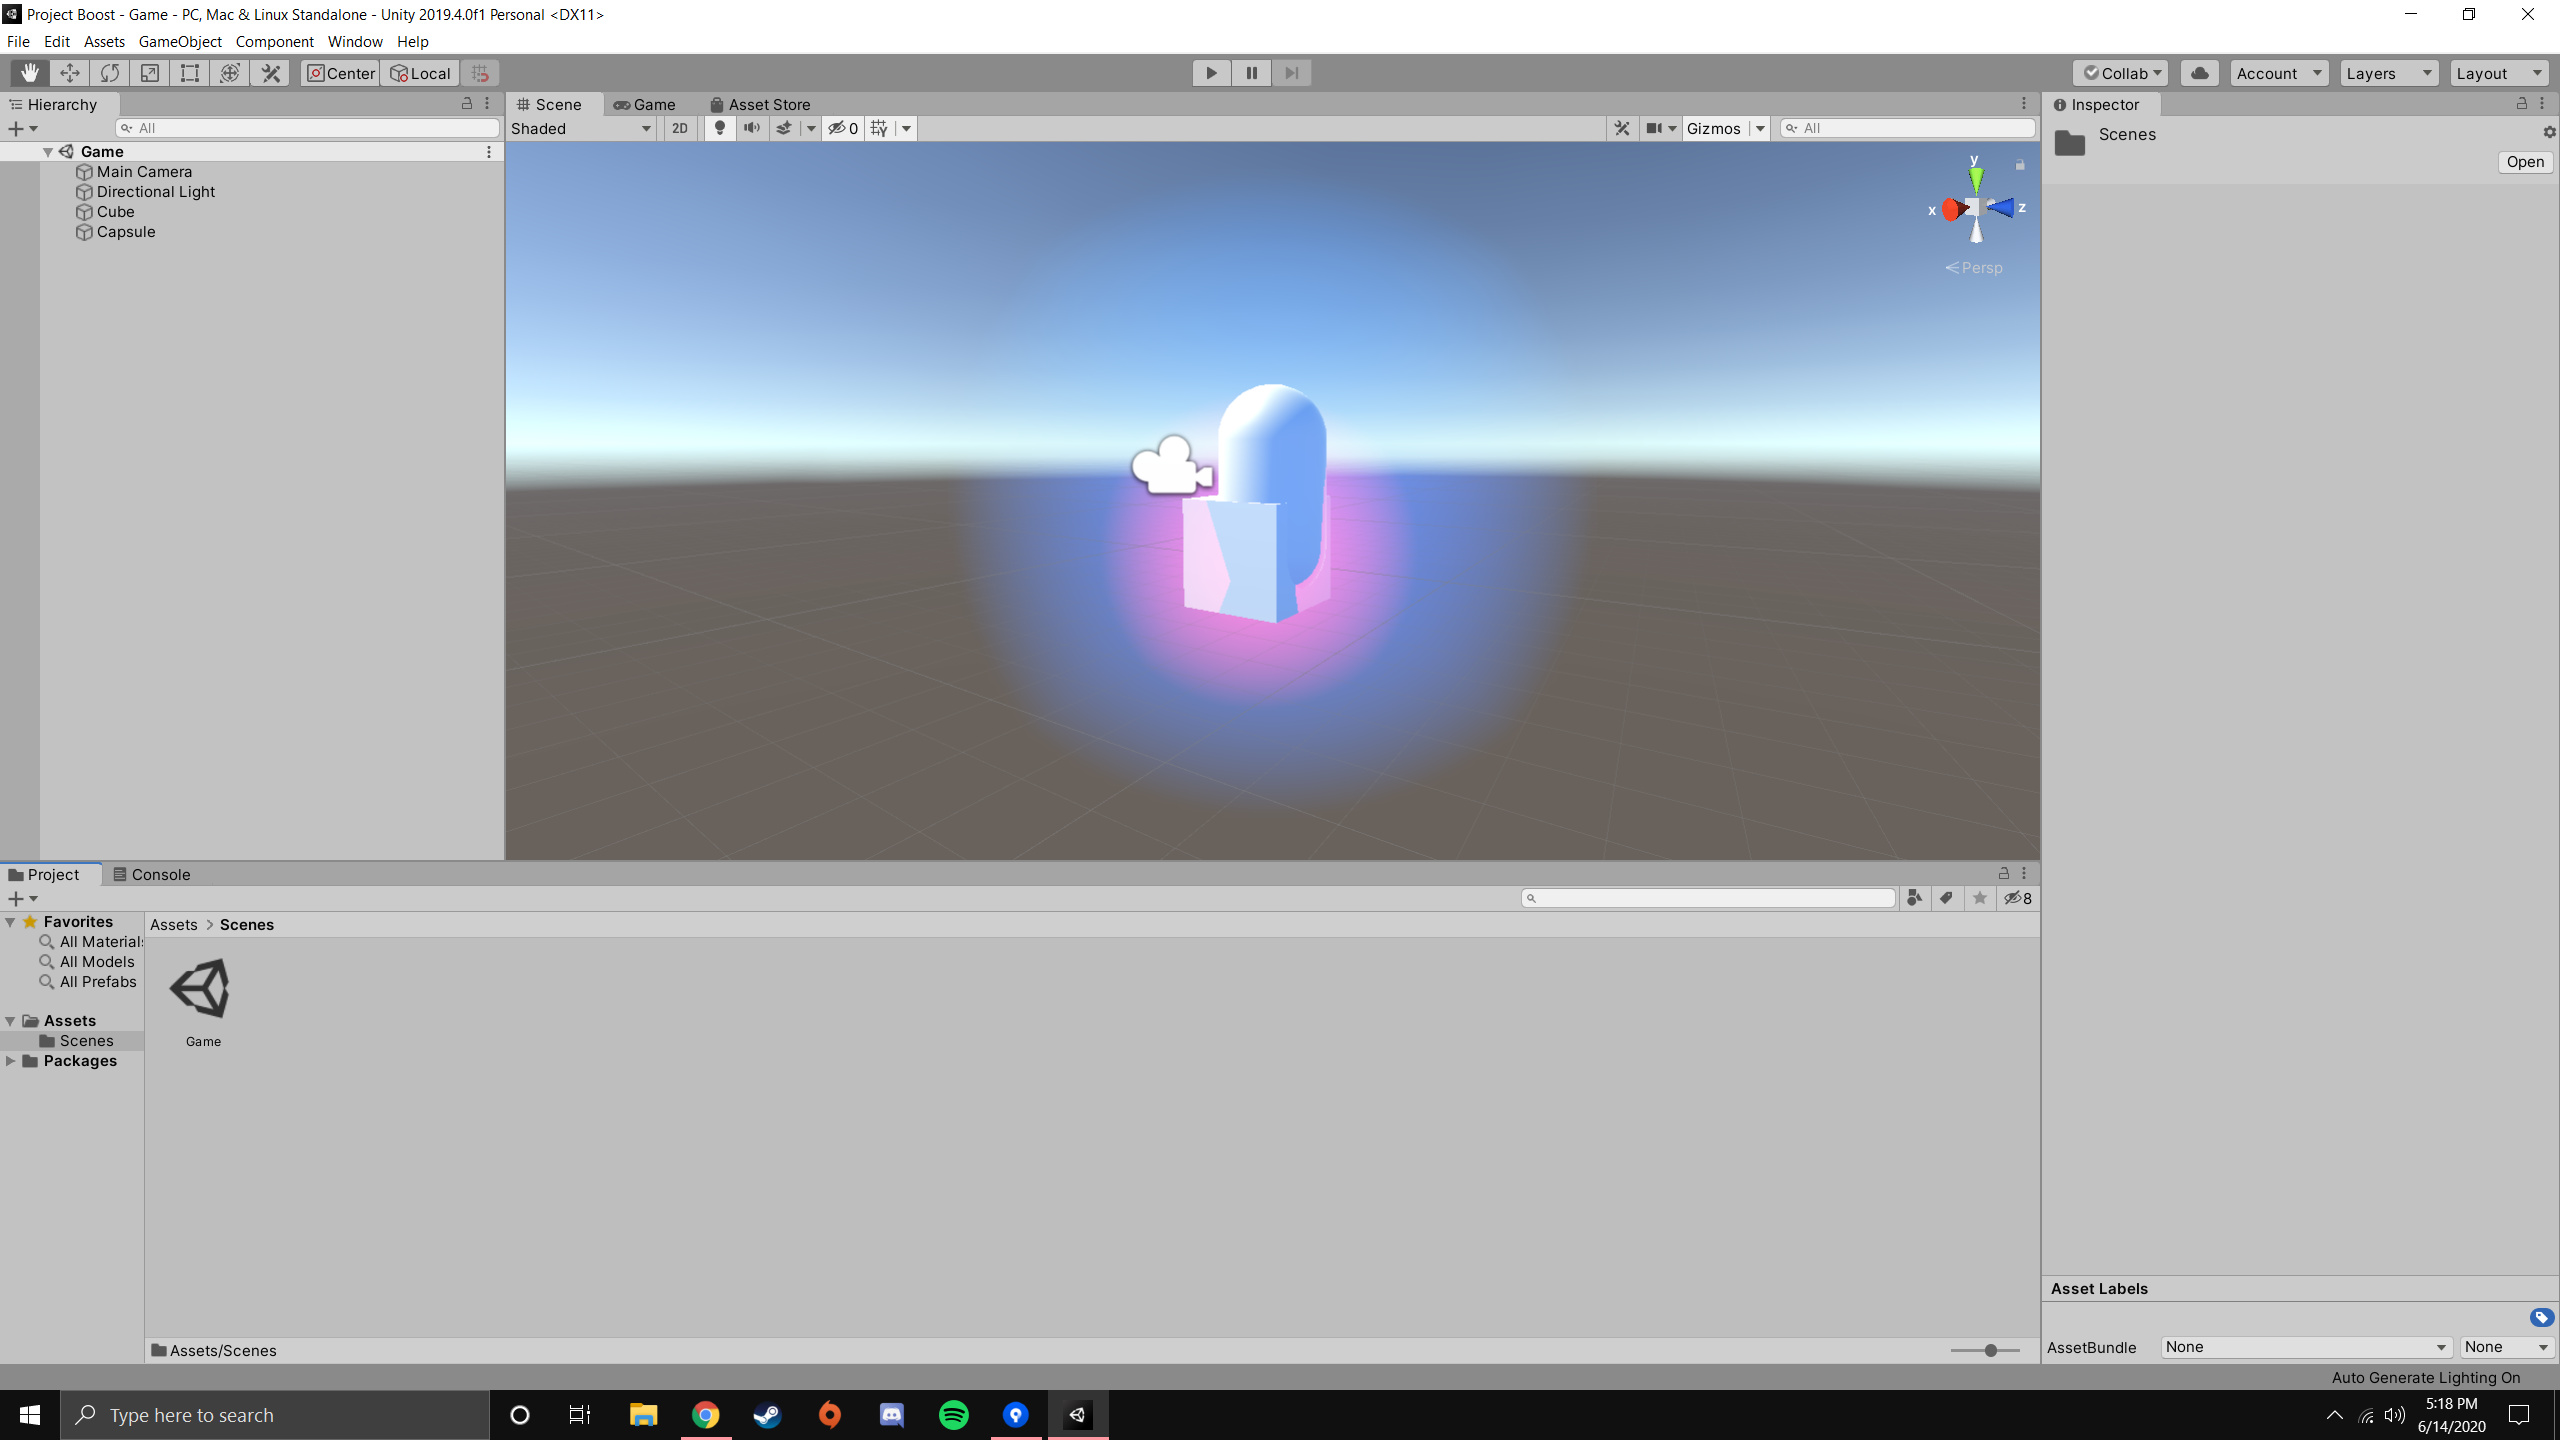2560x1440 pixels.
Task: Collapse the Game scene in Hierarchy
Action: point(48,152)
